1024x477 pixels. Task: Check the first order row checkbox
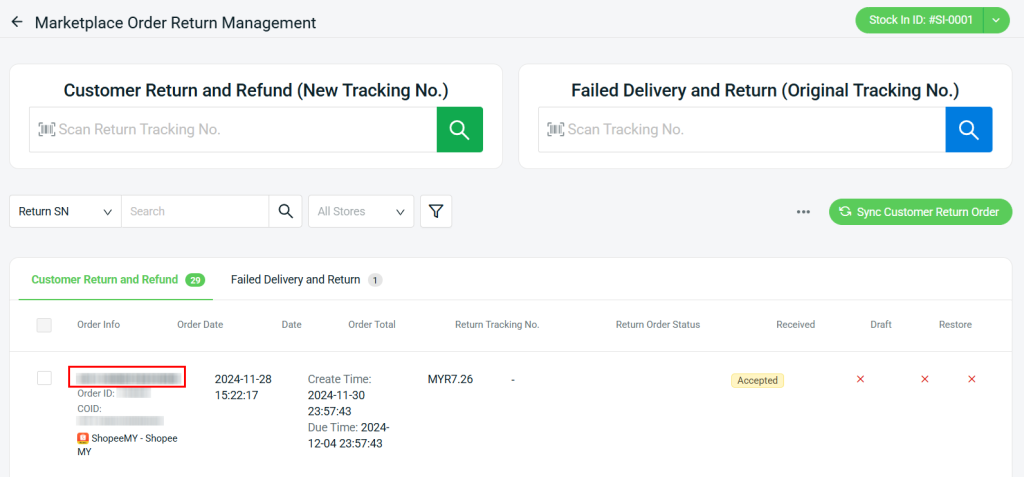coord(44,378)
